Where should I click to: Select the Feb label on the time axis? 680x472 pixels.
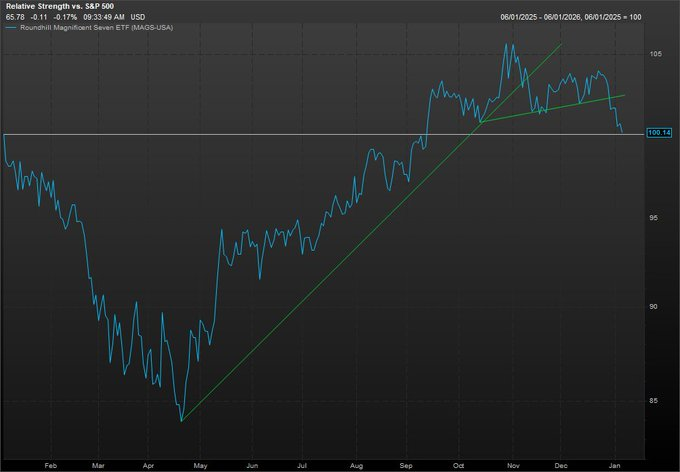tap(52, 465)
